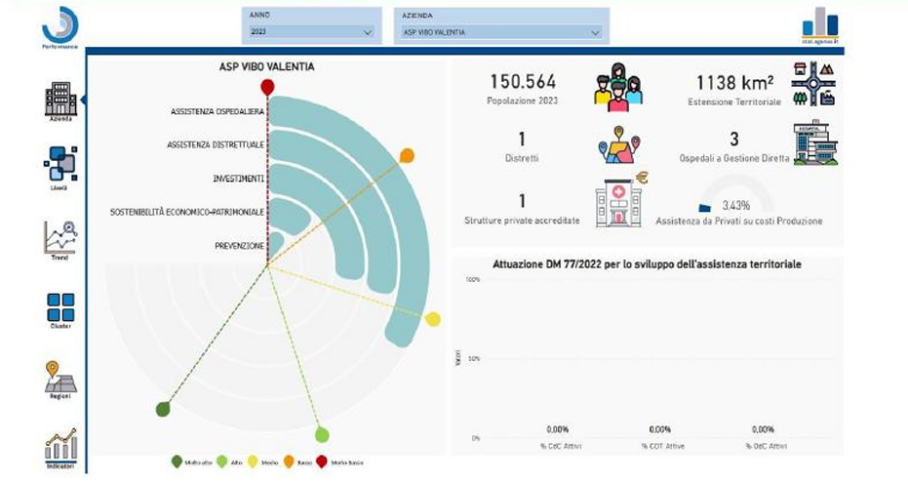908x484 pixels.
Task: Click the agenas logo at top right
Action: 819,25
